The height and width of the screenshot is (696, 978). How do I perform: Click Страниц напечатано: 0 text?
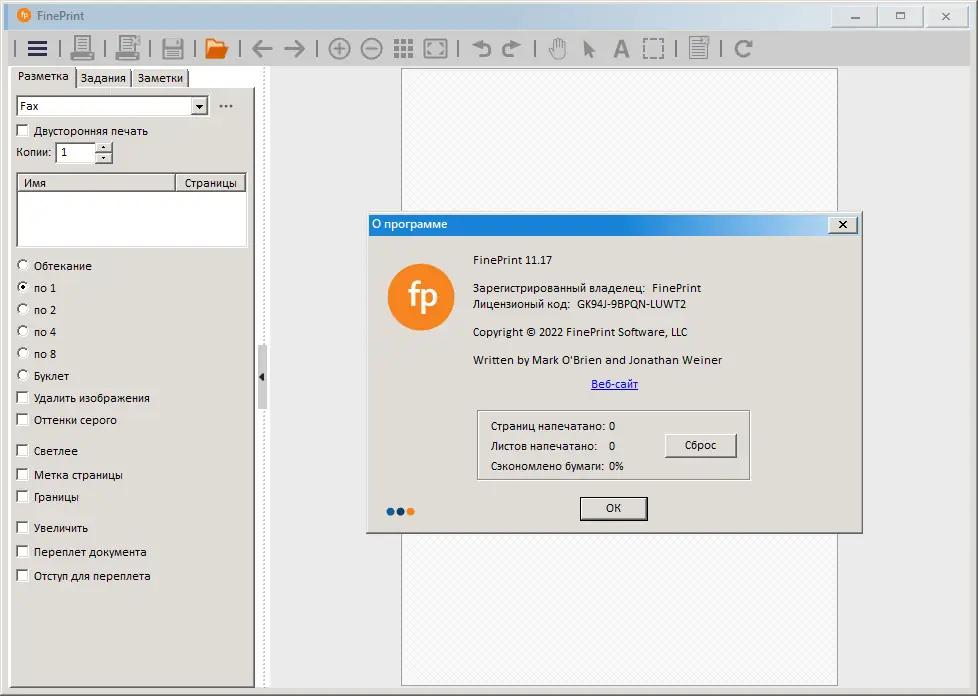(x=553, y=426)
